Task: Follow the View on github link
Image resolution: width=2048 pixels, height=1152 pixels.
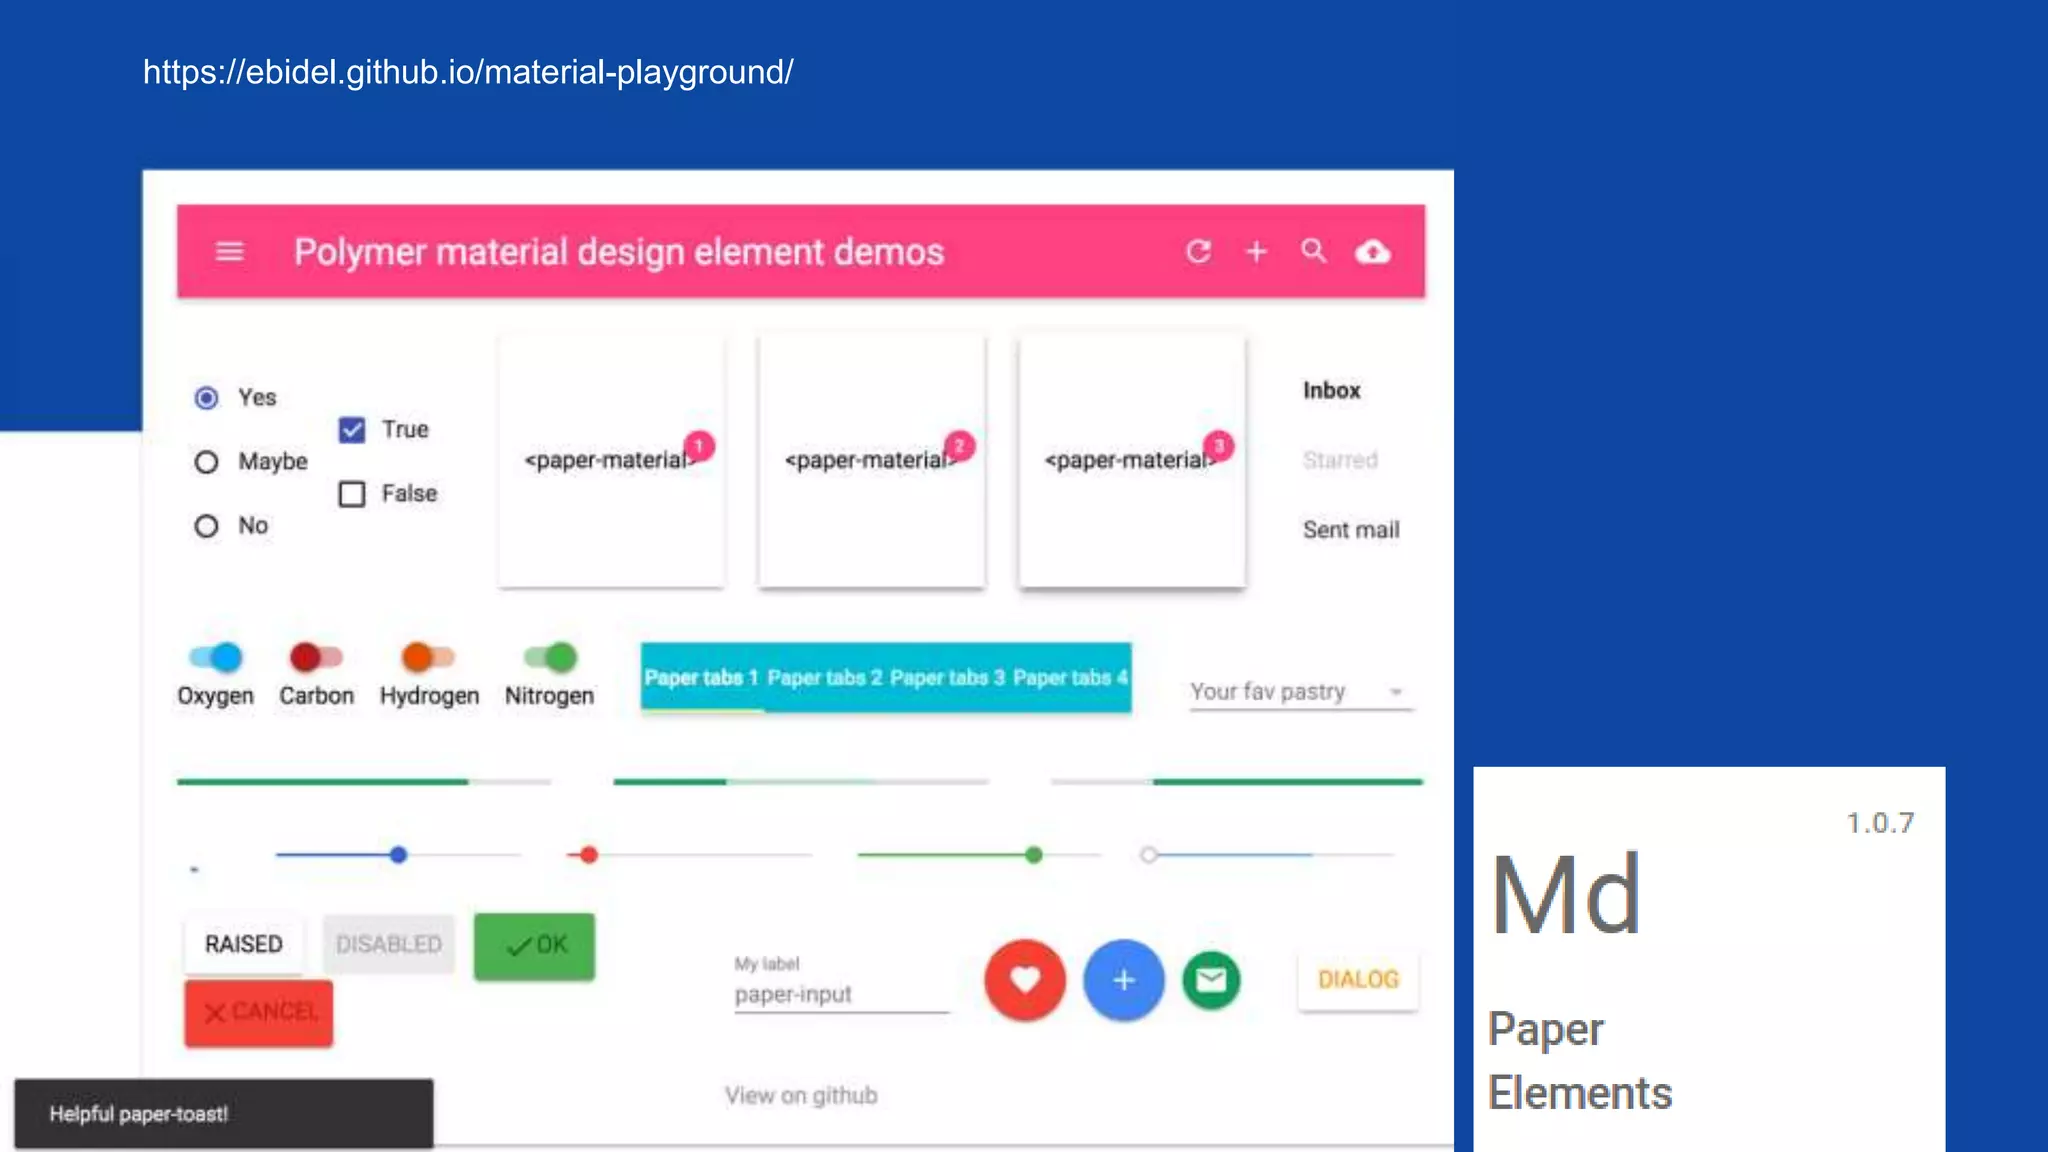Action: (x=801, y=1096)
